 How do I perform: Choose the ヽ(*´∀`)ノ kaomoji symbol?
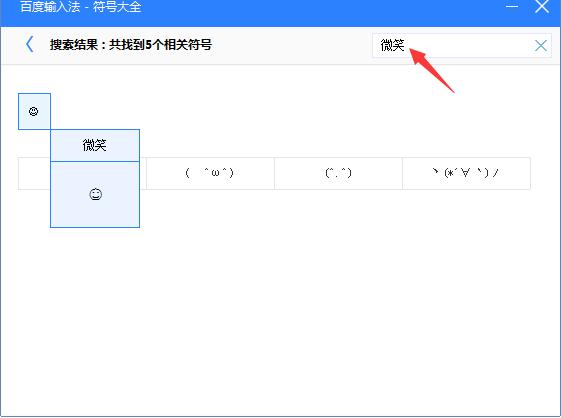coord(466,173)
